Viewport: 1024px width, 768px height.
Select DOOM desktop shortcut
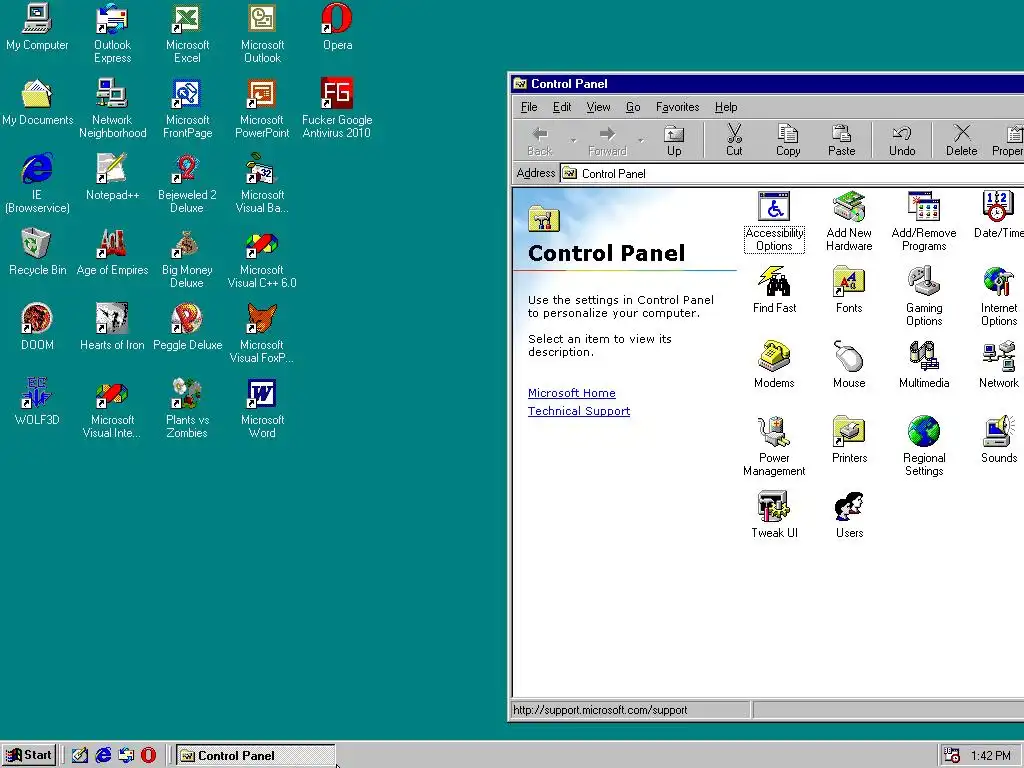(x=37, y=328)
